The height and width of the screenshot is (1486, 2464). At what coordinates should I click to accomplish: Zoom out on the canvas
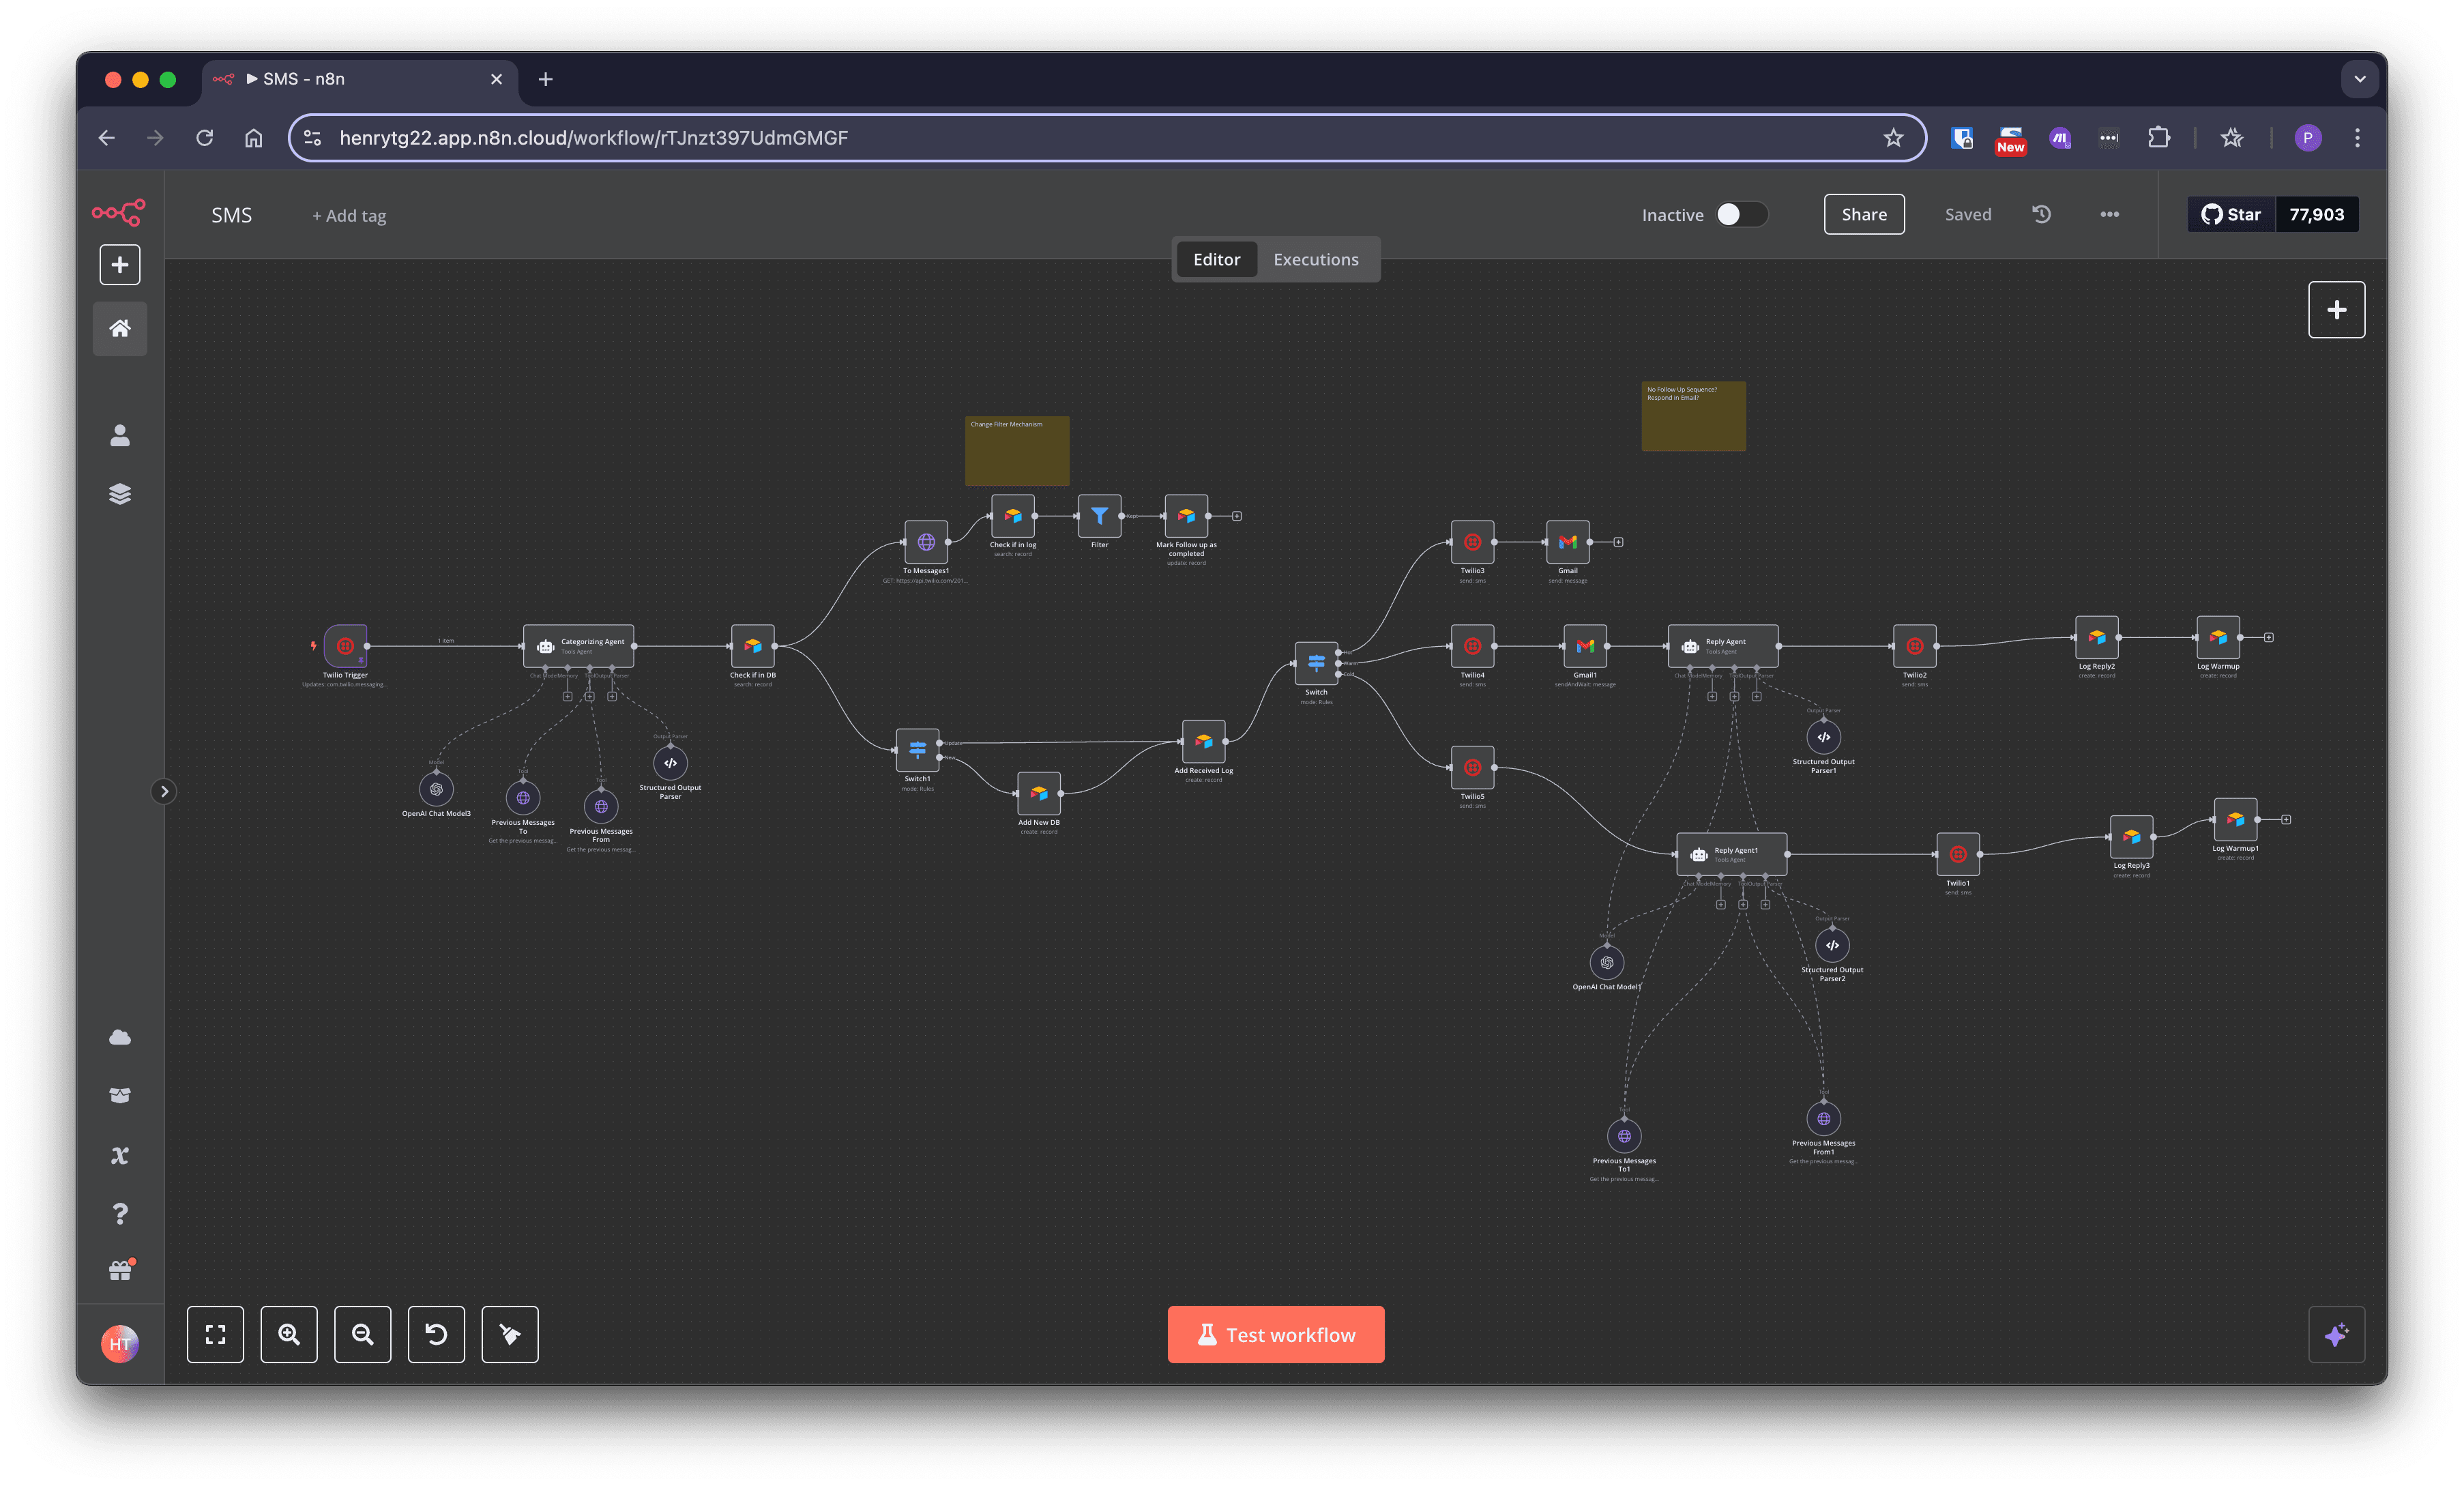coord(362,1334)
